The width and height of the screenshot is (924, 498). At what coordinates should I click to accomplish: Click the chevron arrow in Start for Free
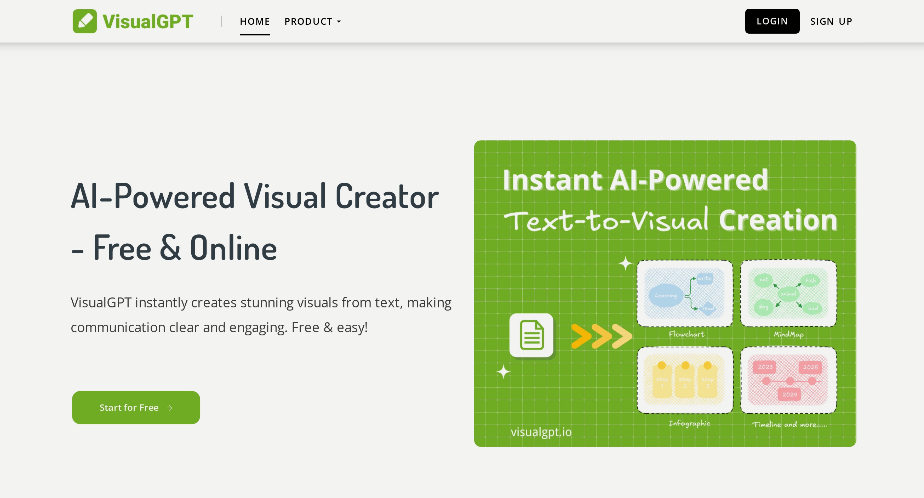170,408
